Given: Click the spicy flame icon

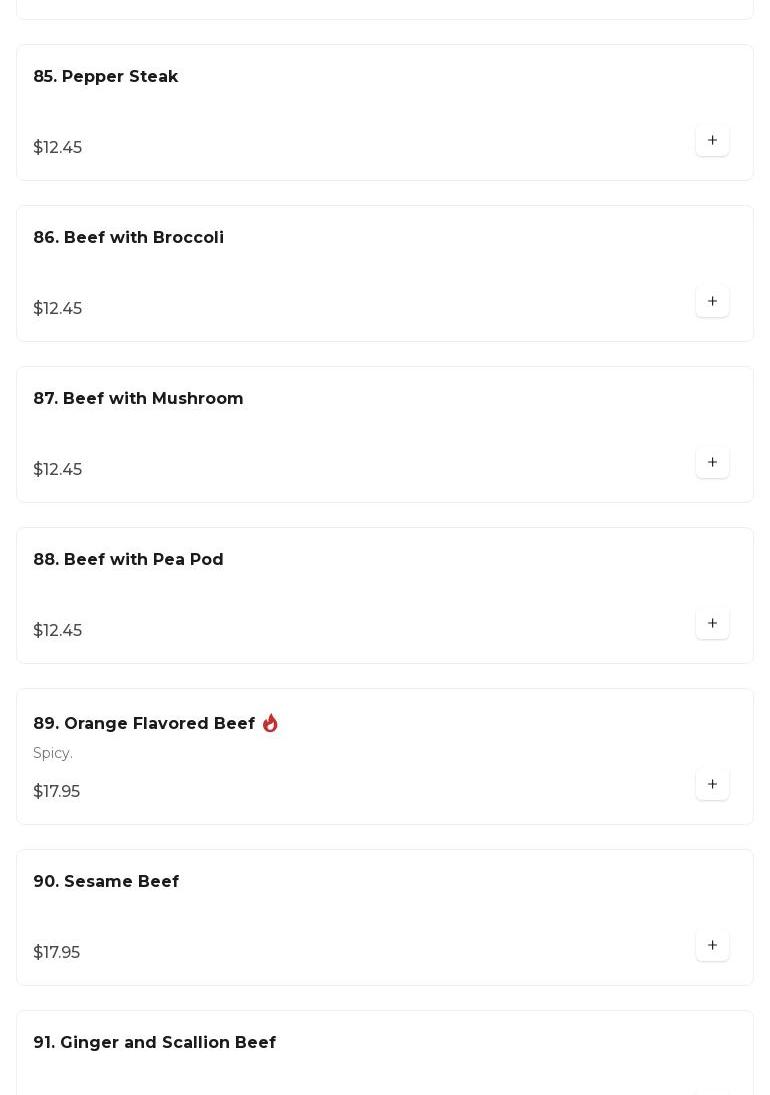Looking at the screenshot, I should pos(270,723).
